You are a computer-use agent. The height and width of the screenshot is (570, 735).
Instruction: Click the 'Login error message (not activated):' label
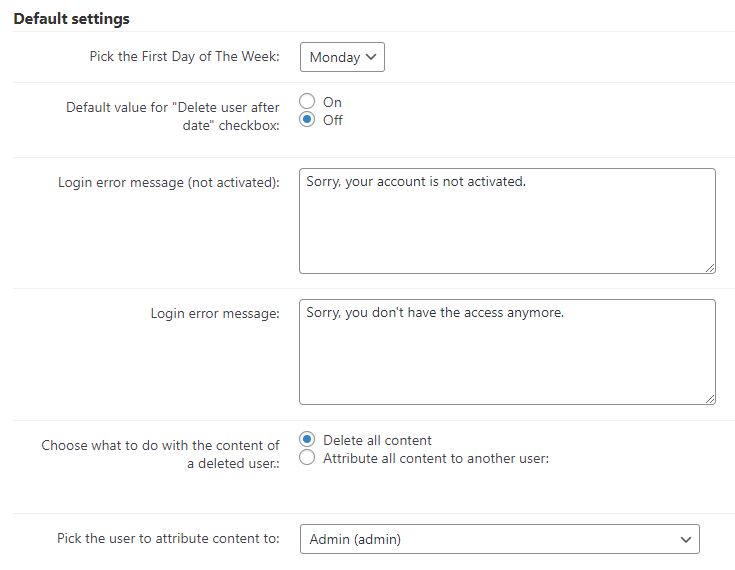point(169,182)
